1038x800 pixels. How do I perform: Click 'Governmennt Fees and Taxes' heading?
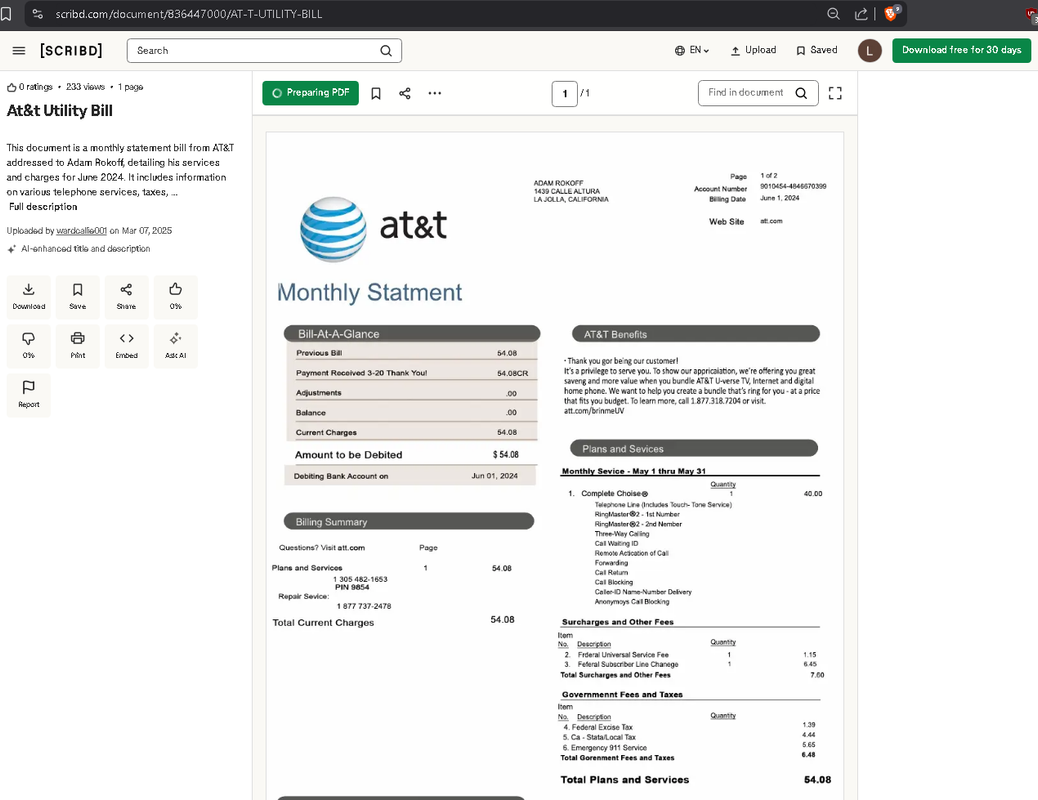(622, 694)
